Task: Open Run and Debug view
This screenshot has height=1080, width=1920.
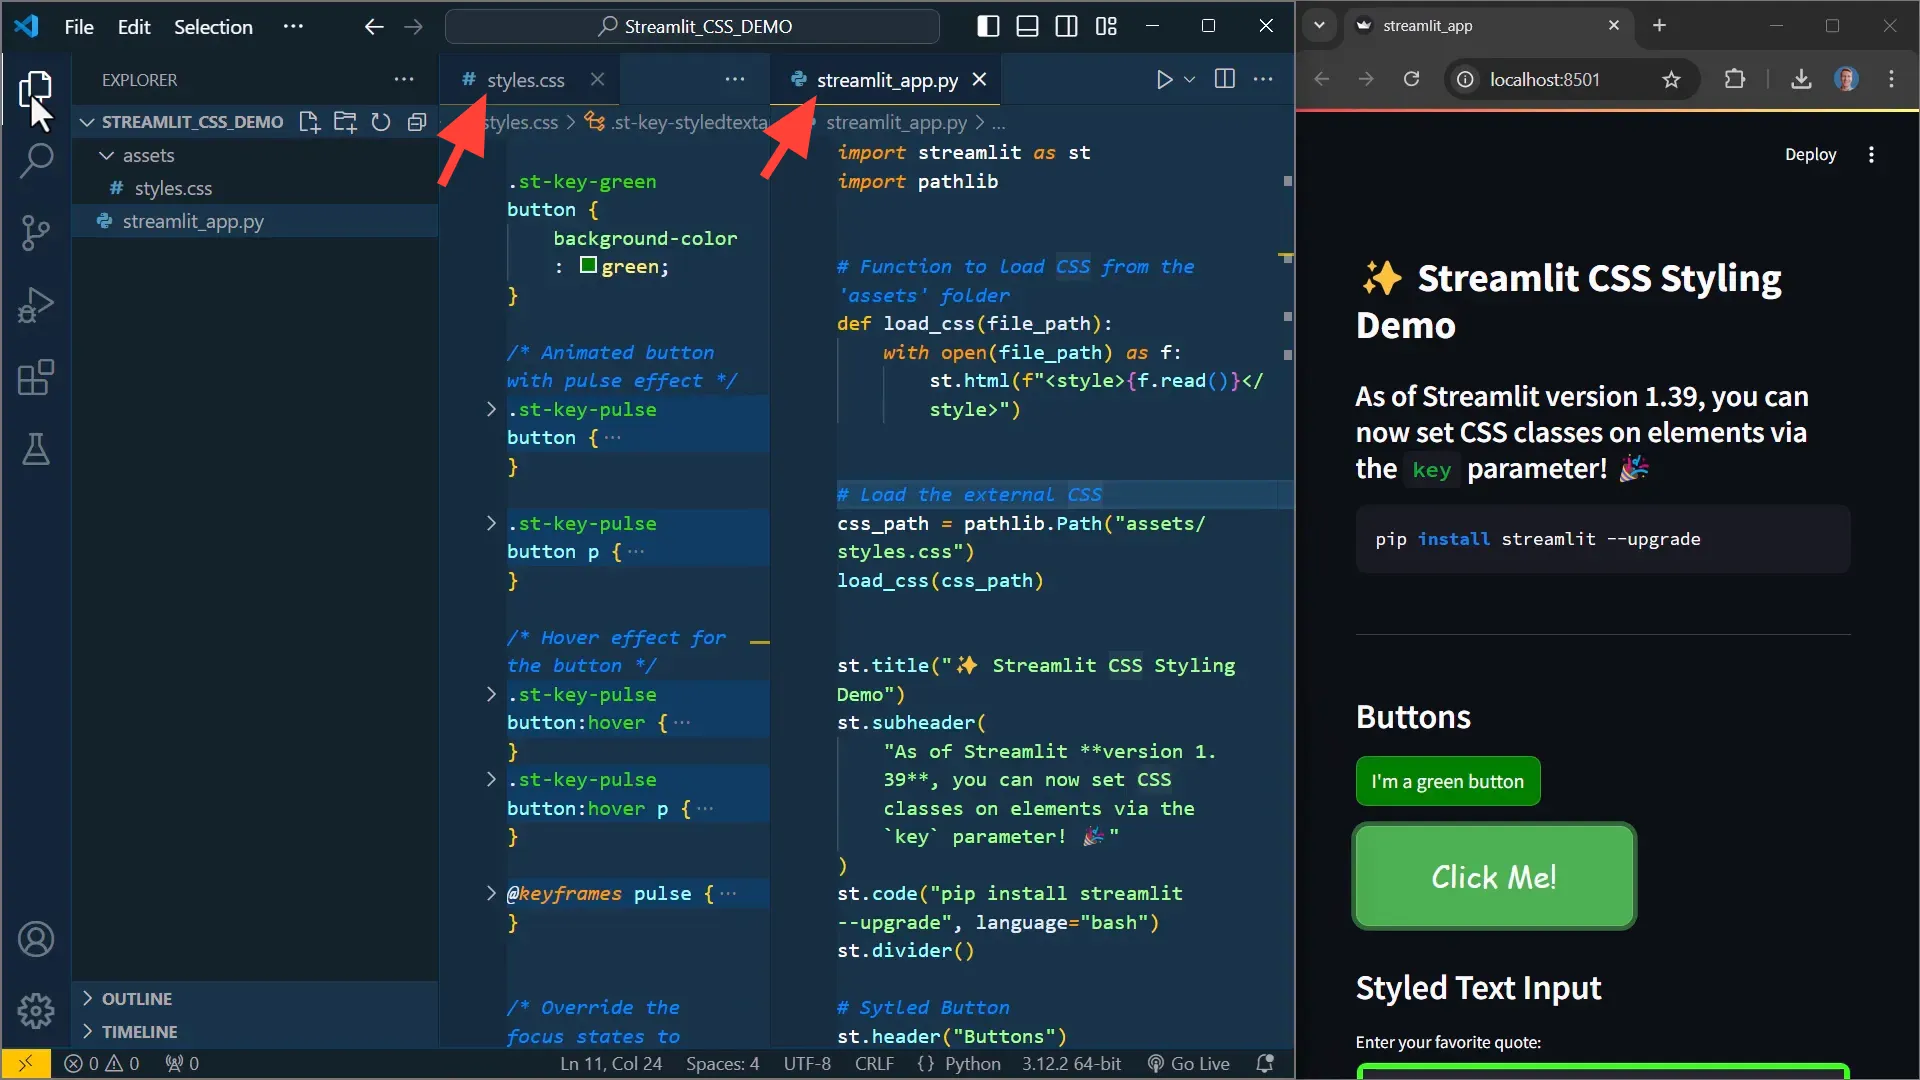Action: pos(36,305)
